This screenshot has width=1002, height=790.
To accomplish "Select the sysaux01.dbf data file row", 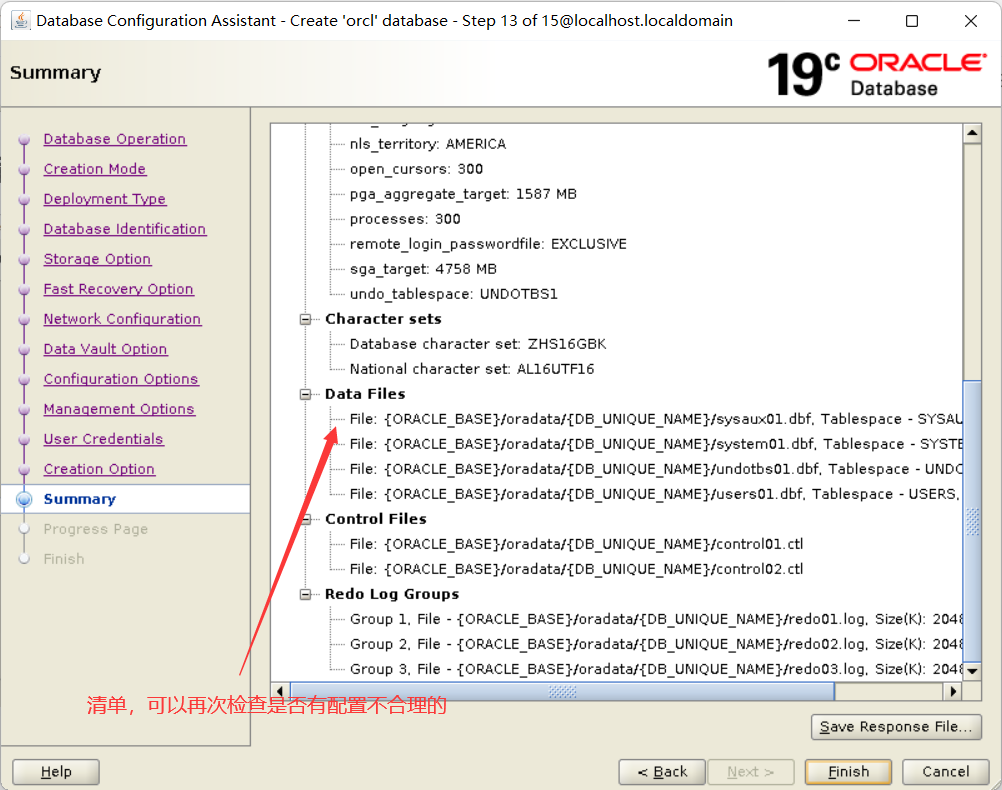I will tap(656, 419).
